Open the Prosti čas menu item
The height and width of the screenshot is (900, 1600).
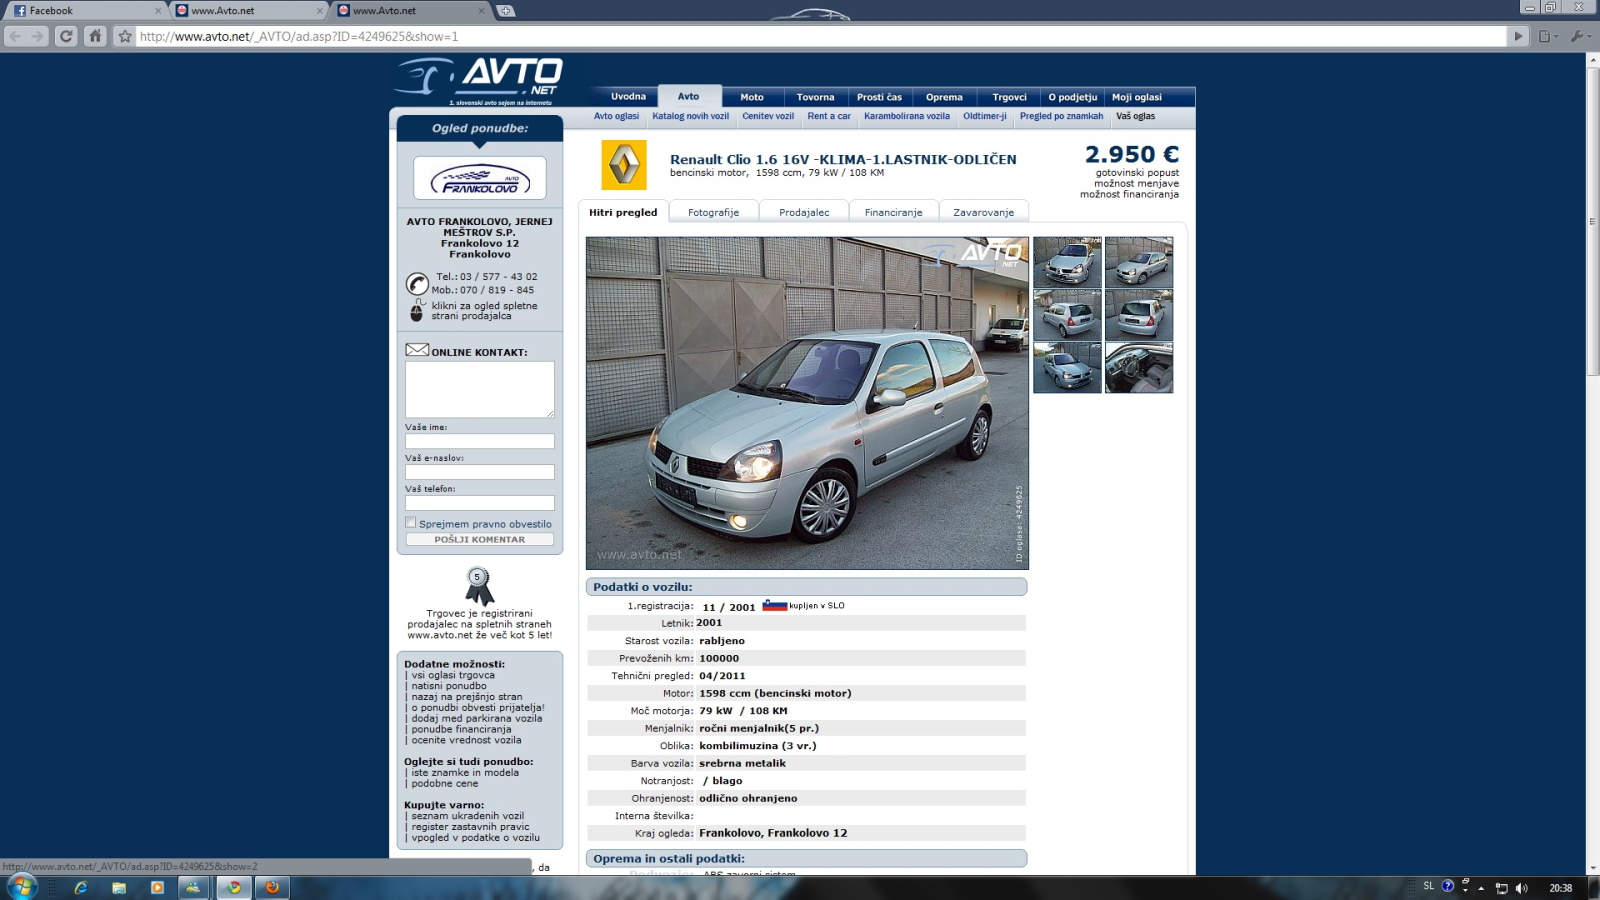[879, 97]
